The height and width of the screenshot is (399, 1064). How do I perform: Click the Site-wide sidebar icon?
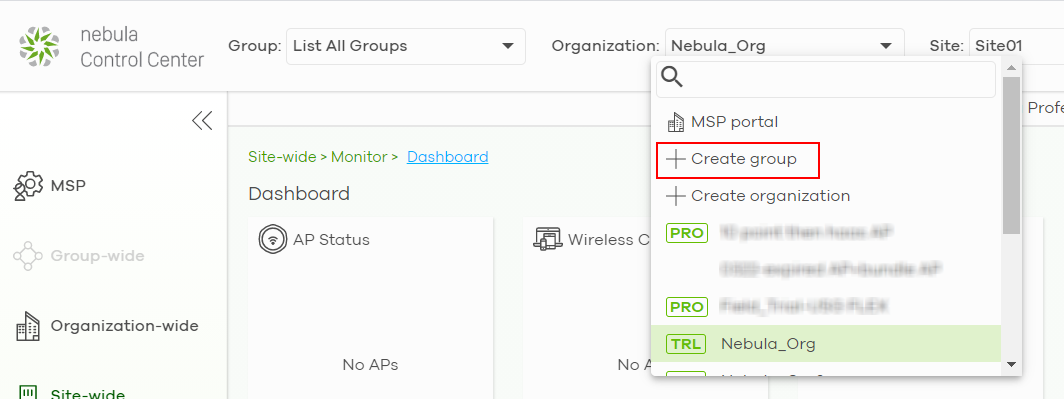coord(28,392)
